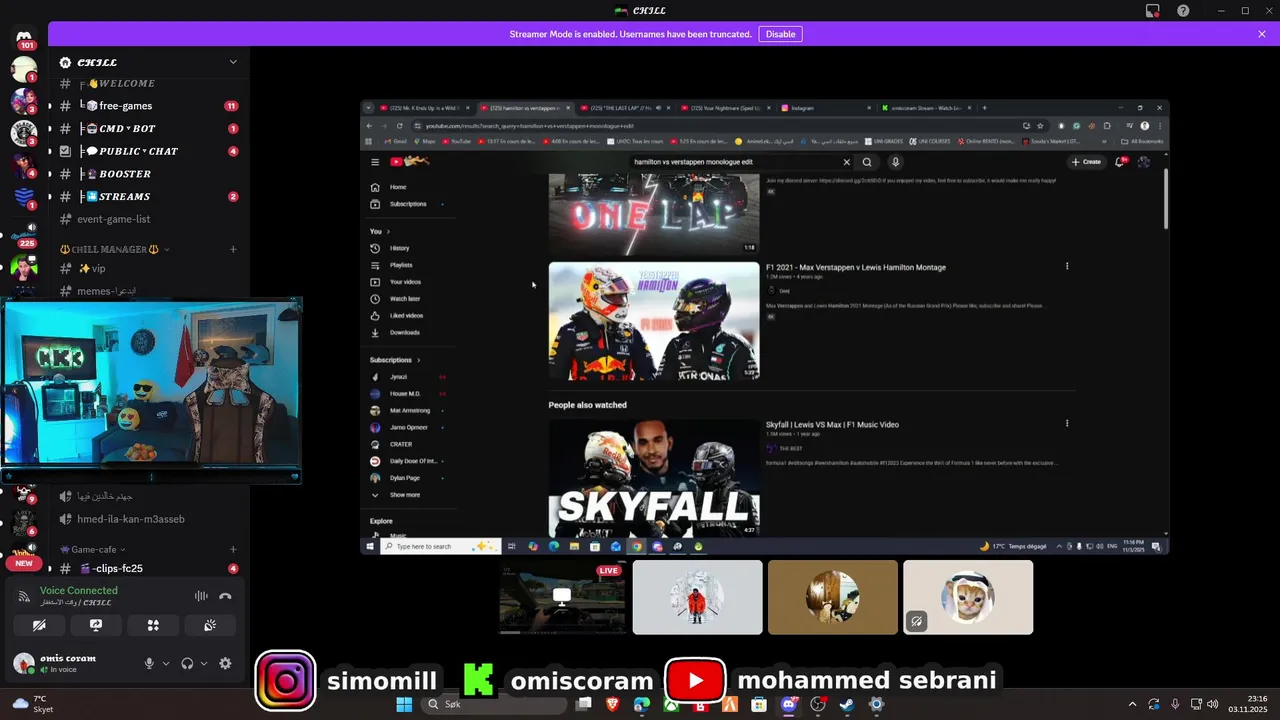Click the share screen icon in voice panel

tap(96, 625)
